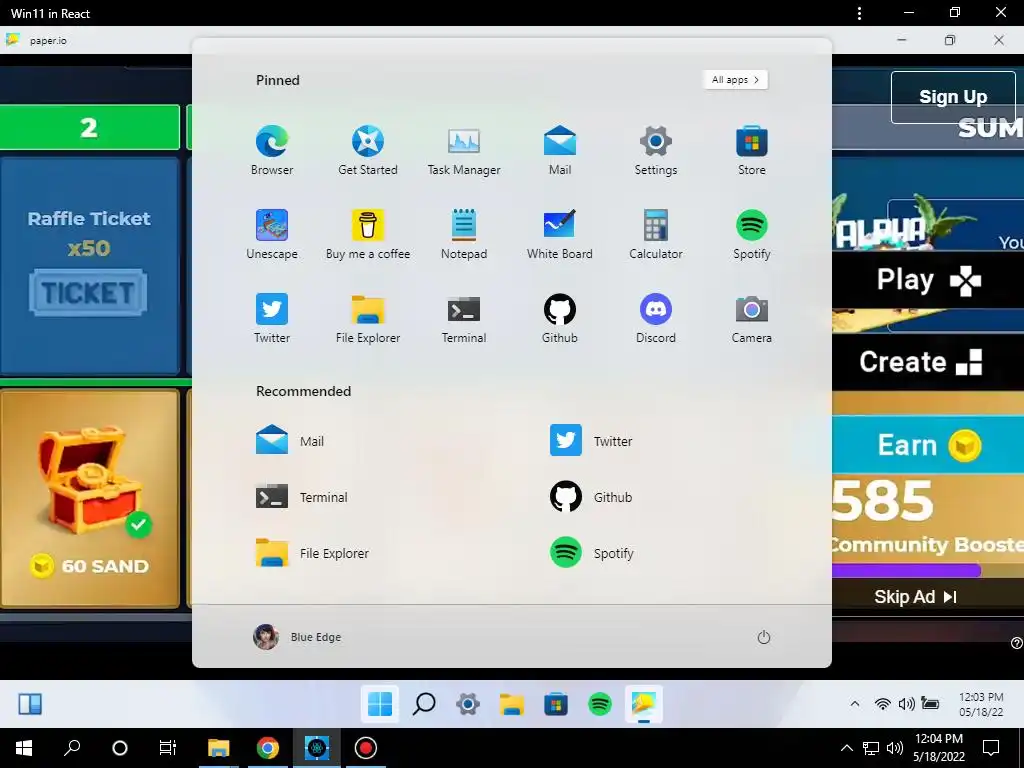Click Create in the paper.io window
Screen dimensions: 1024x768
(928, 361)
